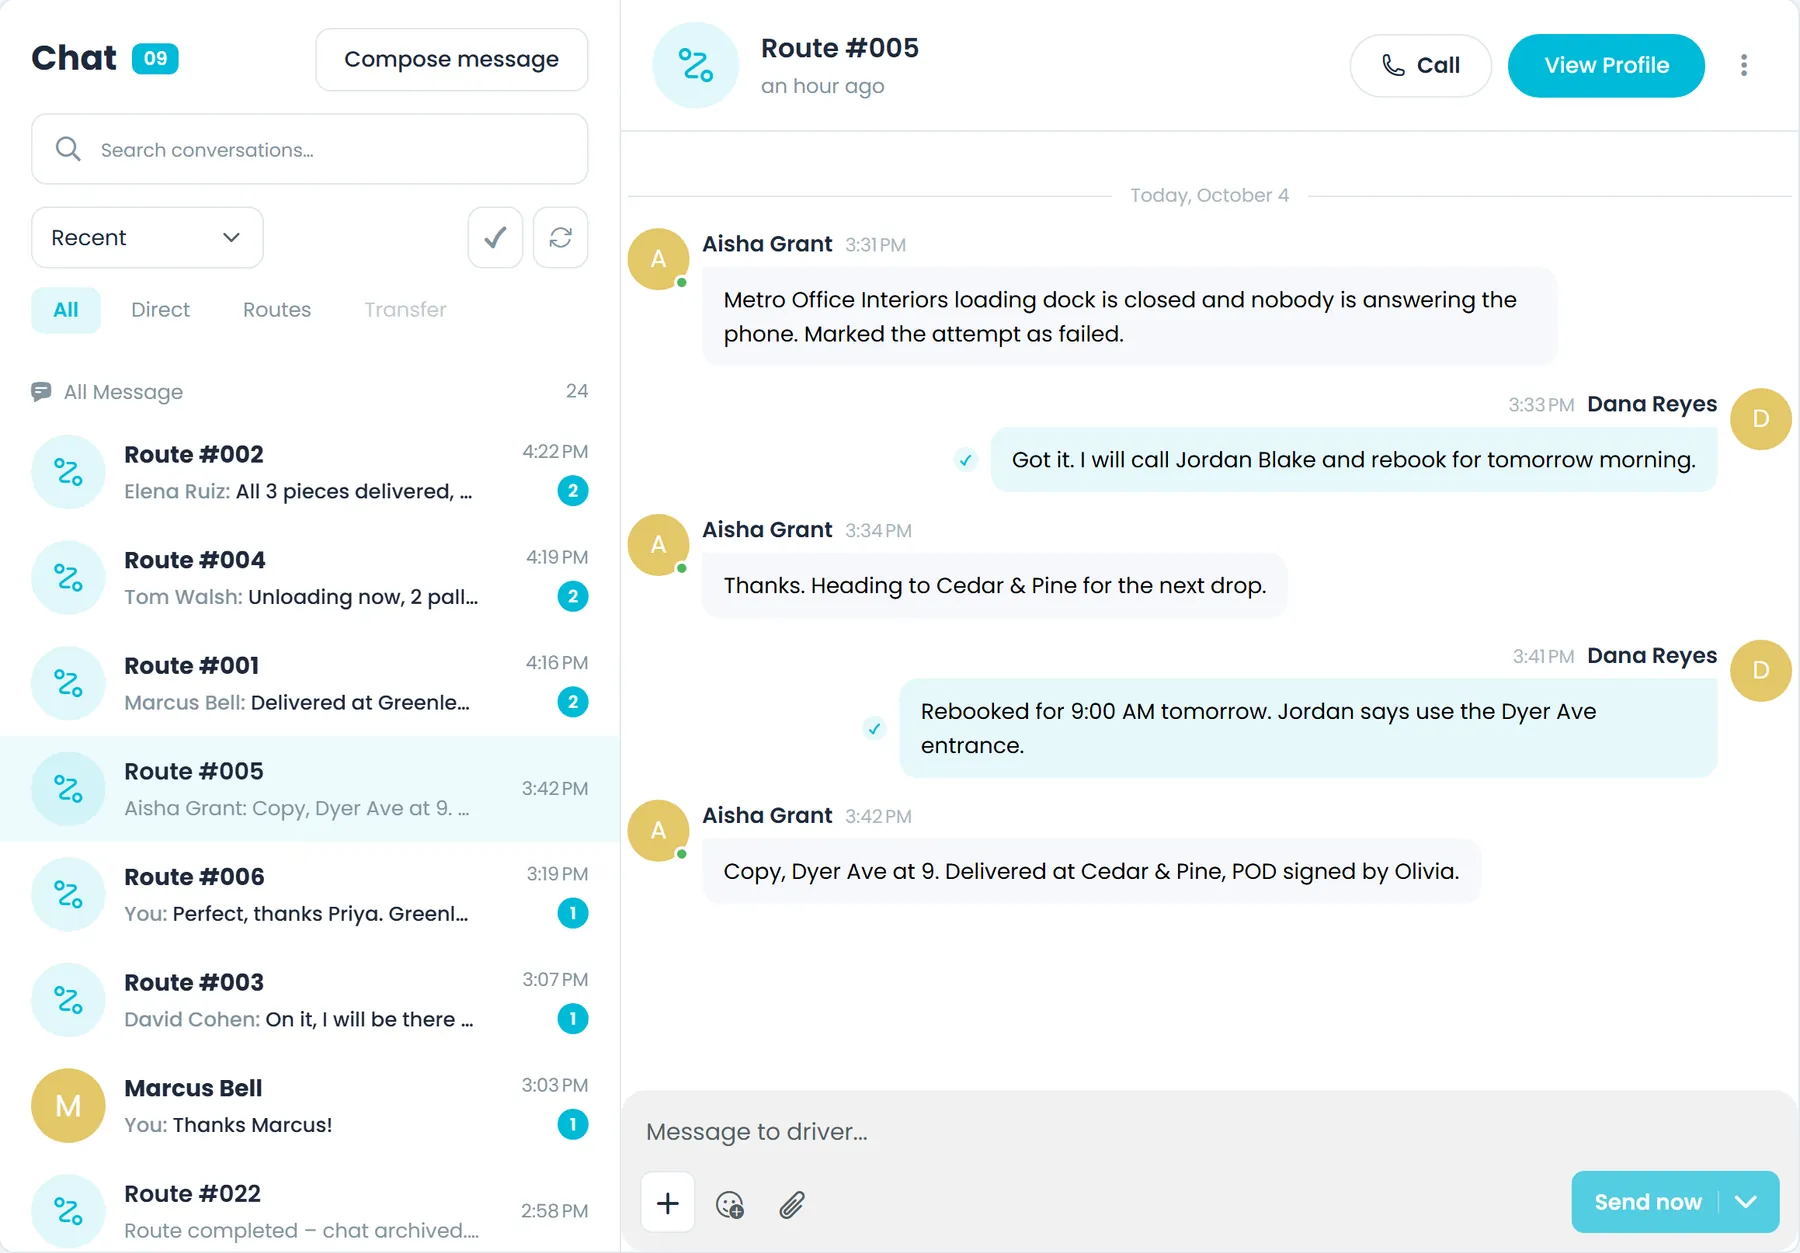Viewport: 1800px width, 1253px height.
Task: Select the All filter tab
Action: (x=66, y=310)
